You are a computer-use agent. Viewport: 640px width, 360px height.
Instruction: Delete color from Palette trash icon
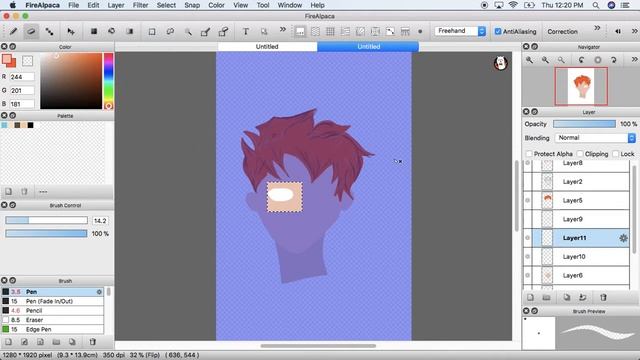coord(24,191)
